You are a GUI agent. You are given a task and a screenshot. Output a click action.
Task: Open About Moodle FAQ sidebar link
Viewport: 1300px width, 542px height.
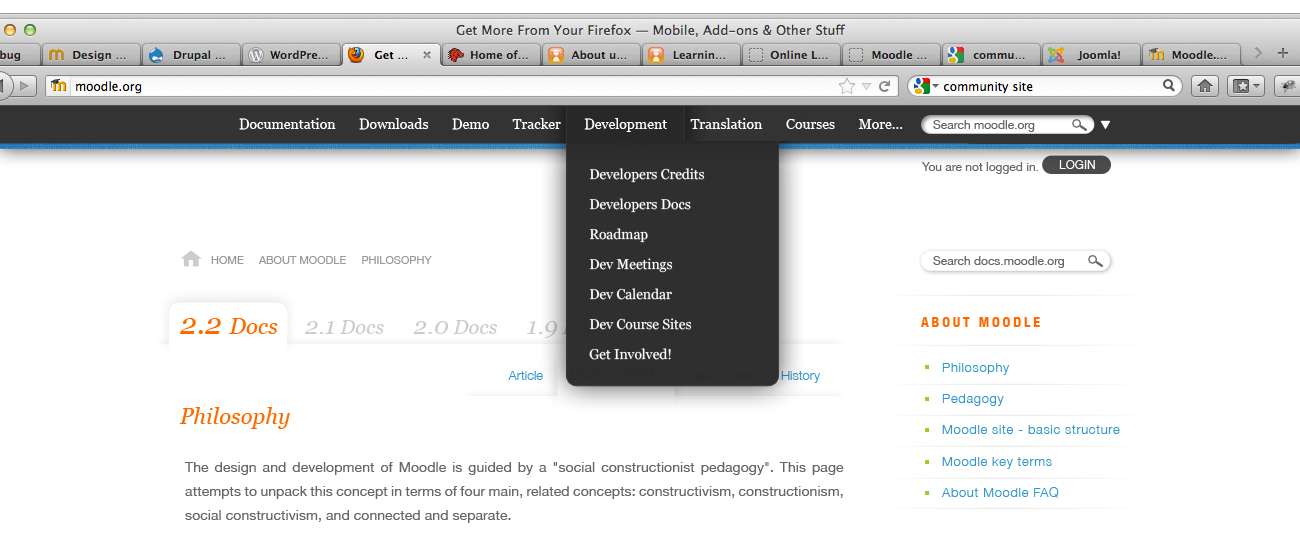tap(1000, 492)
